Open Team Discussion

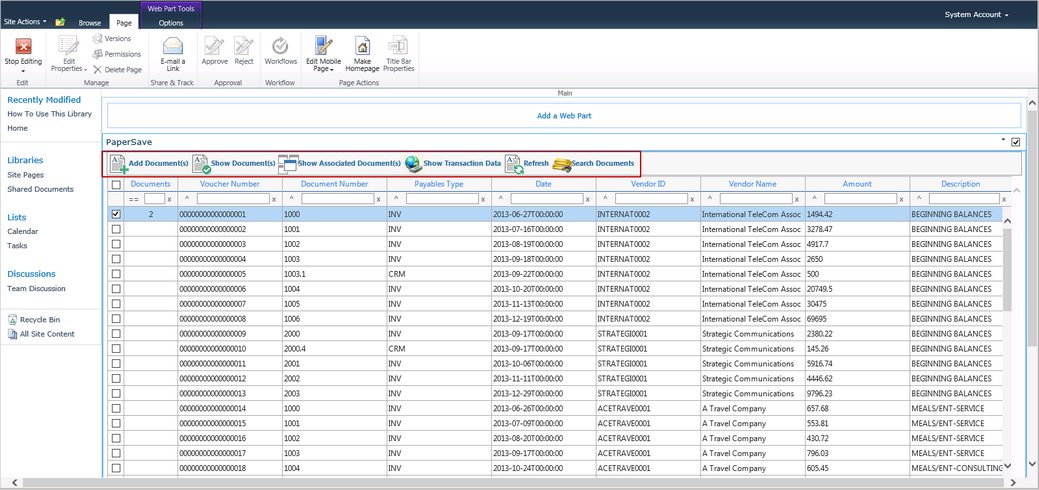[x=36, y=288]
